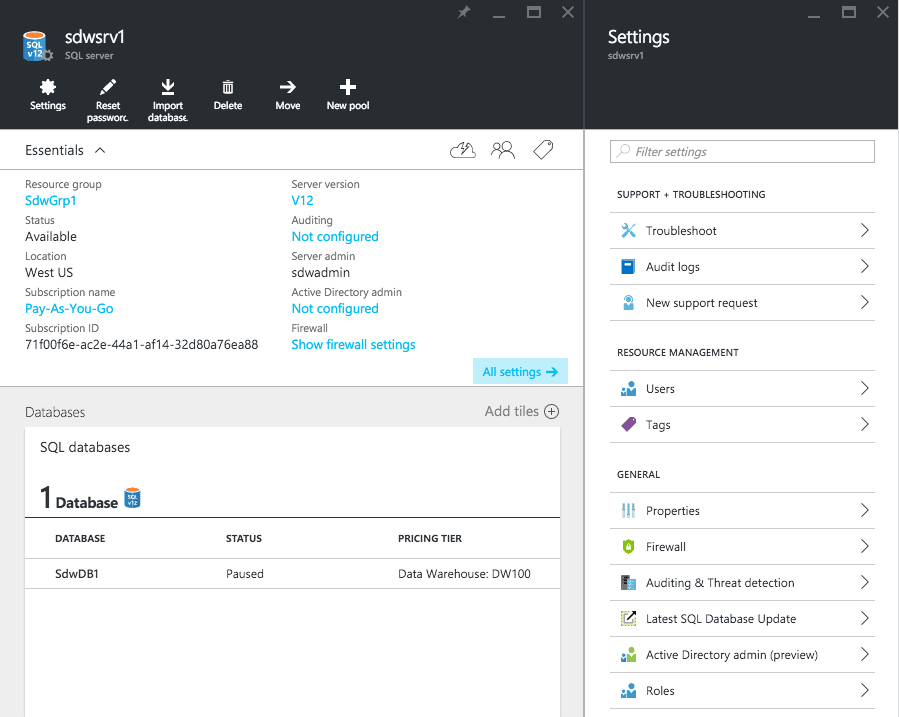Expand Latest SQL Database Update chevron
Screen dimensions: 899x717
click(865, 619)
